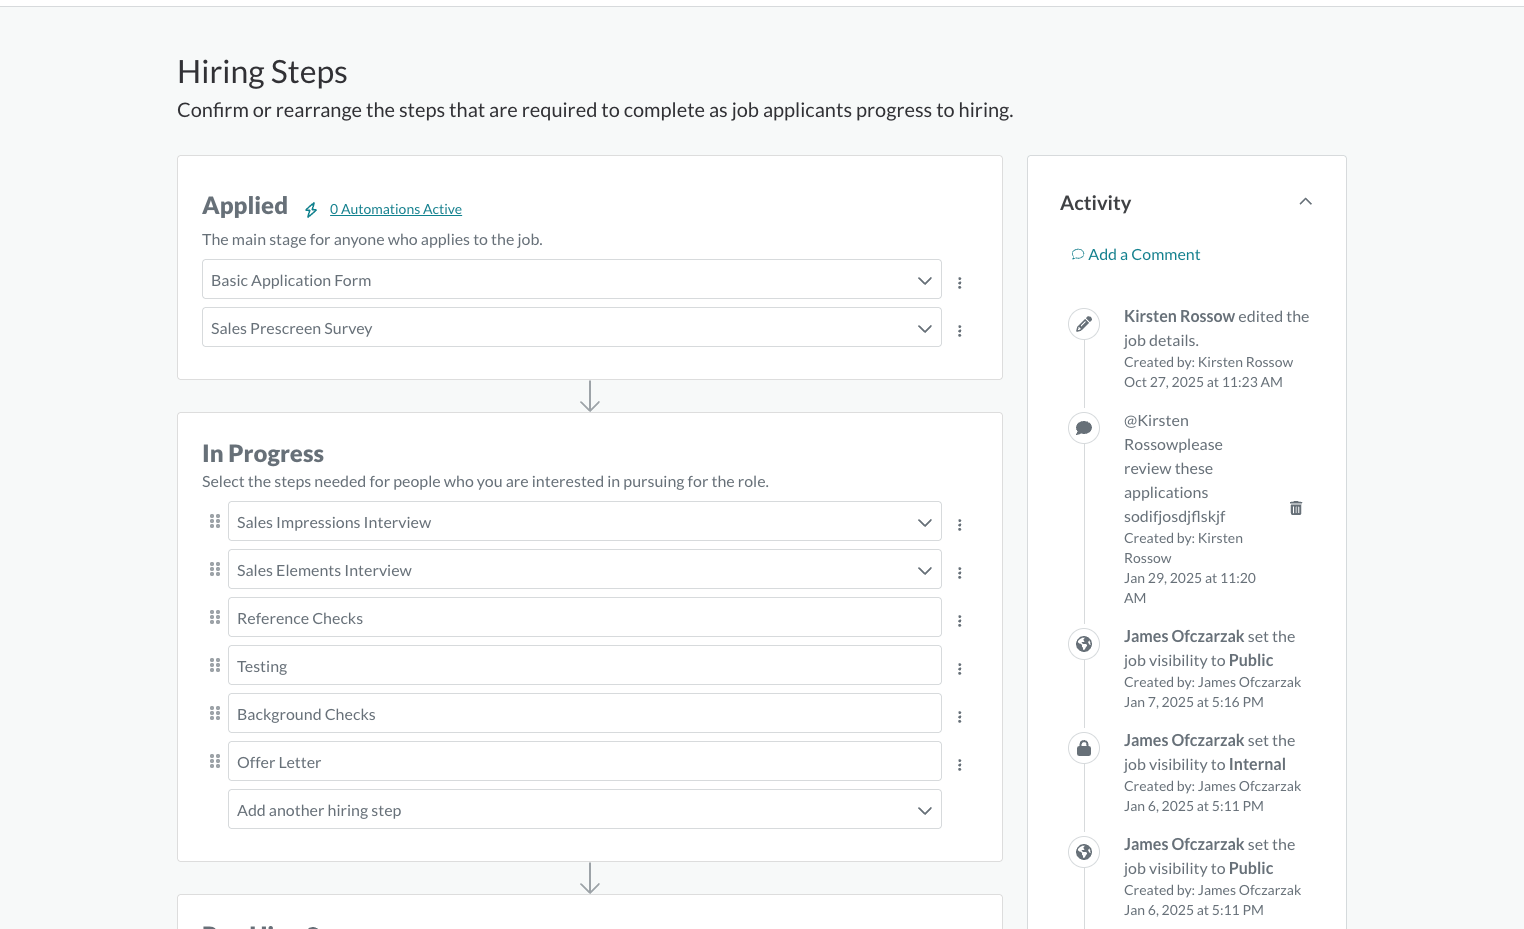Viewport: 1524px width, 929px height.
Task: Open the kebab menu for Reference Checks
Action: [x=960, y=621]
